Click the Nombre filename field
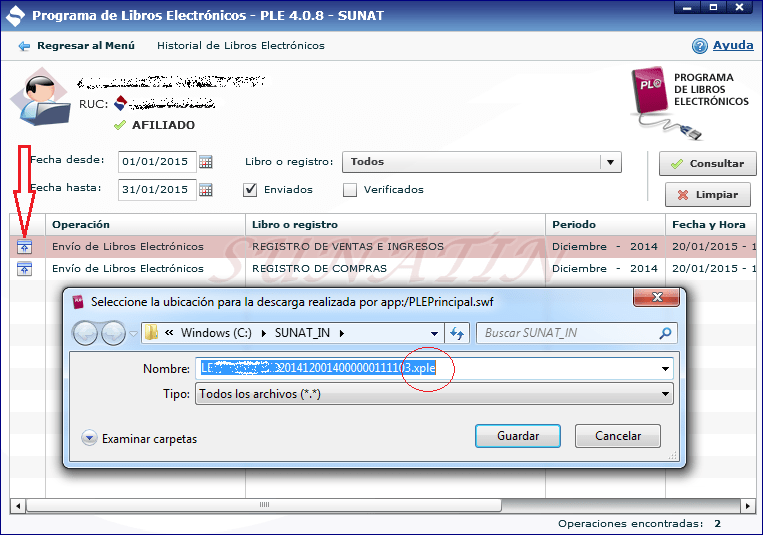Screen dimensions: 763x535 (x=434, y=369)
